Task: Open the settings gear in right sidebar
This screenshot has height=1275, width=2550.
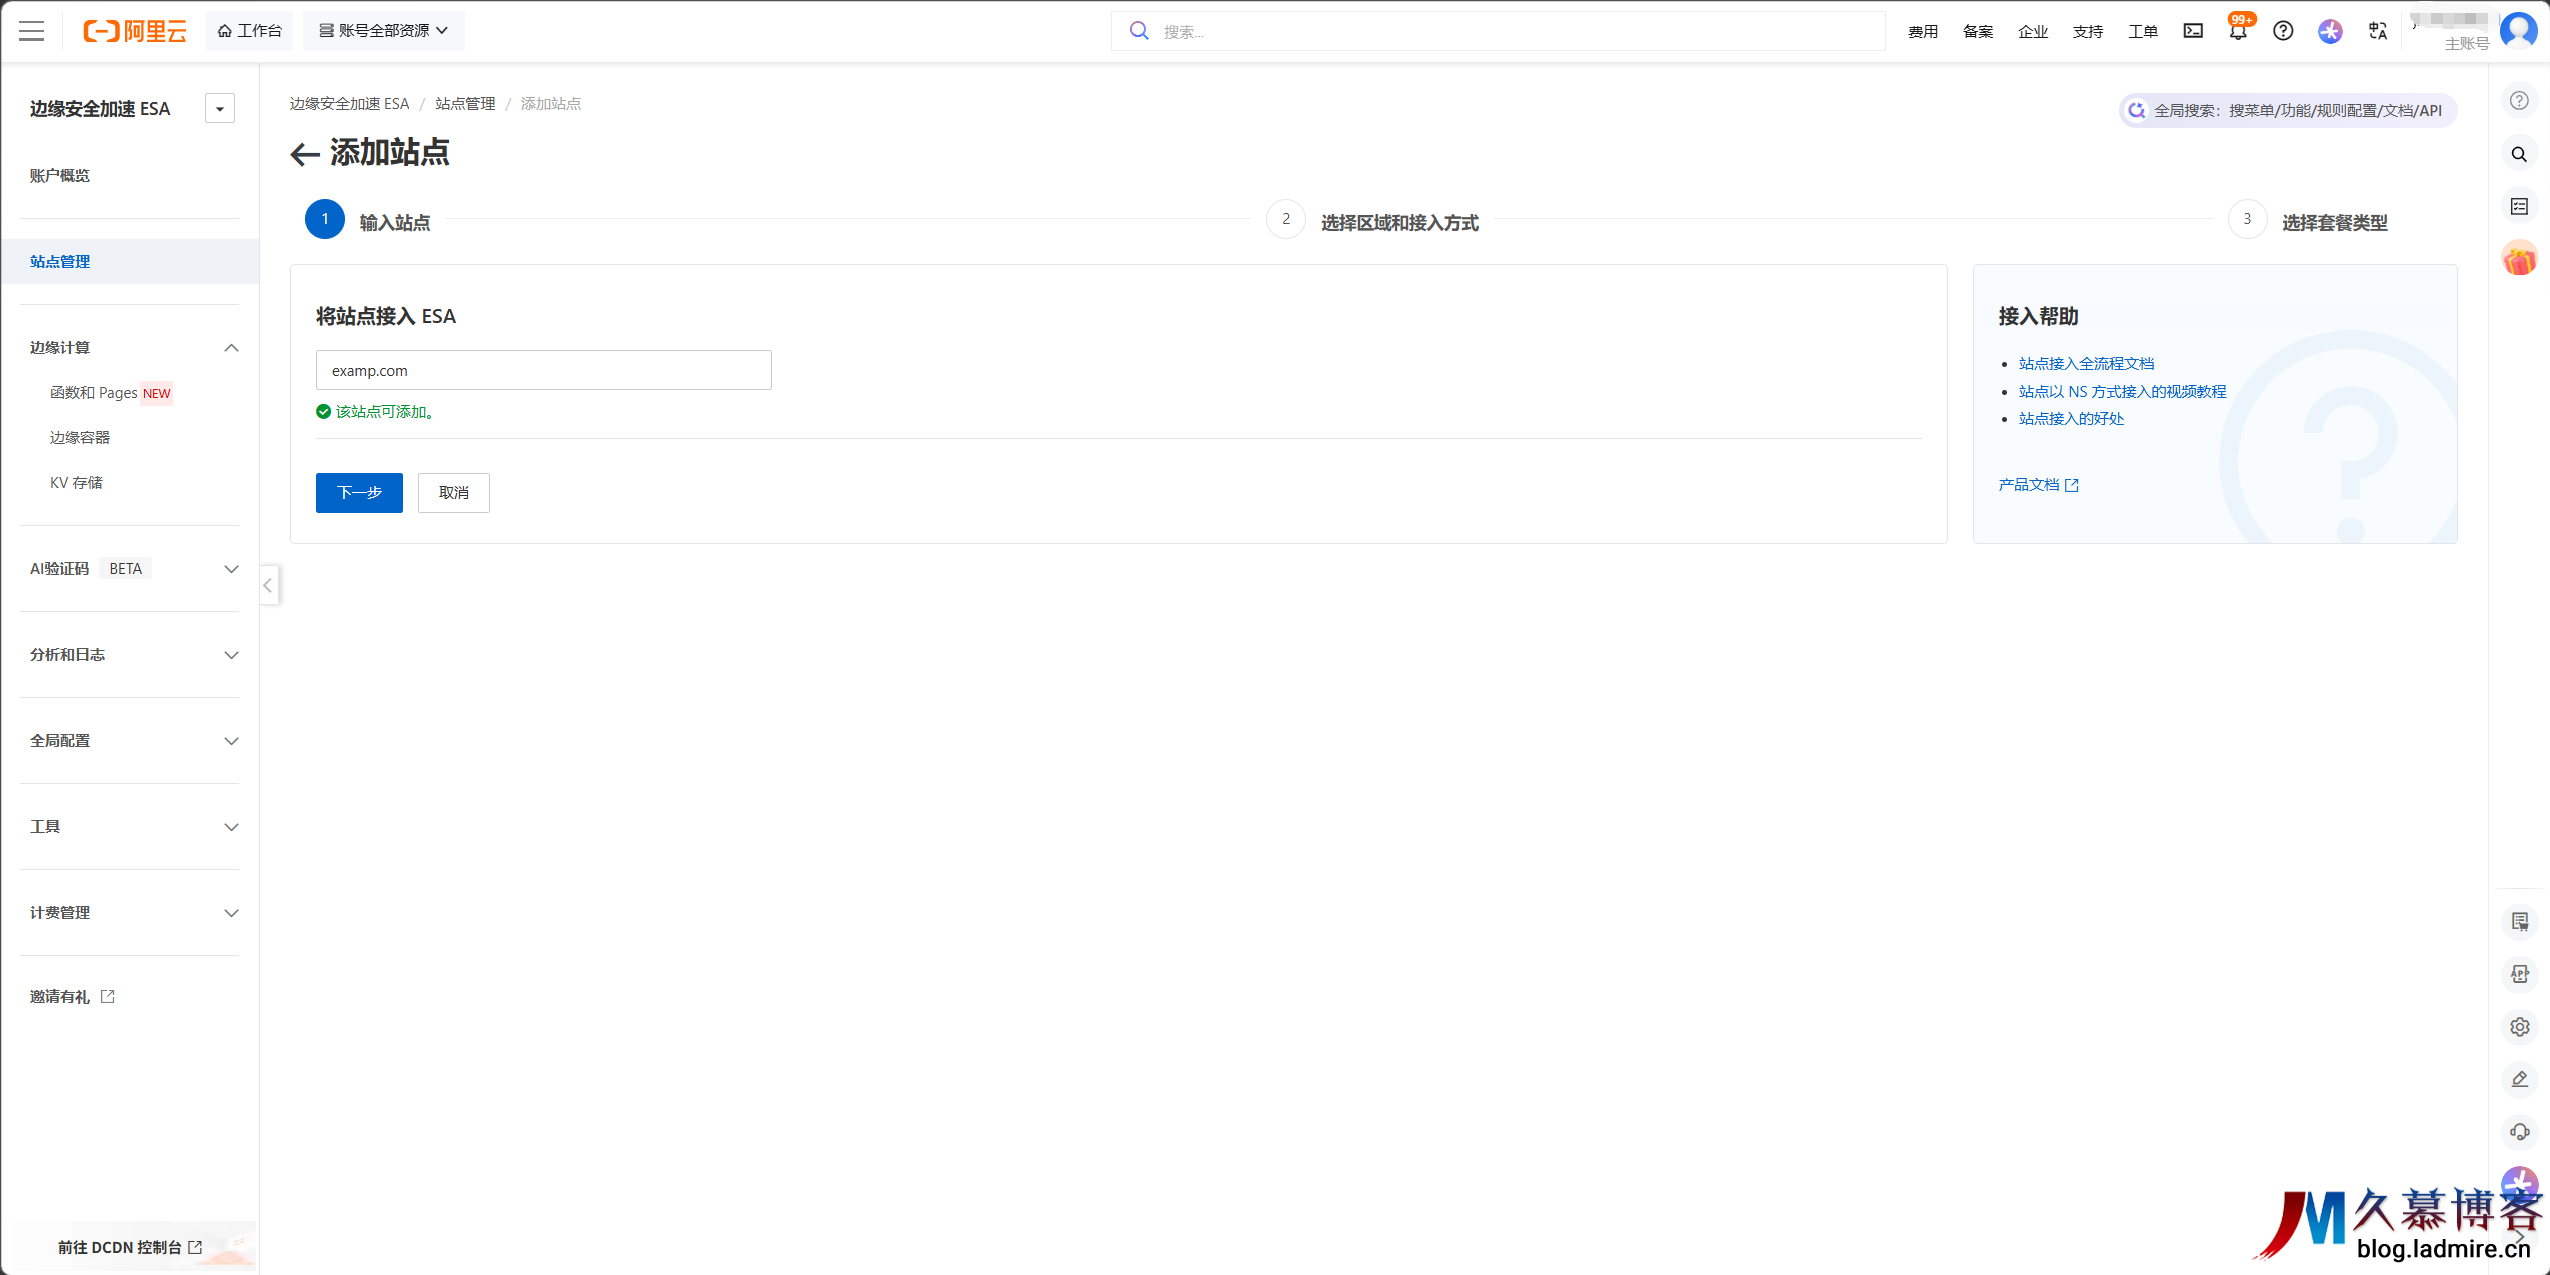Action: pos(2519,1027)
